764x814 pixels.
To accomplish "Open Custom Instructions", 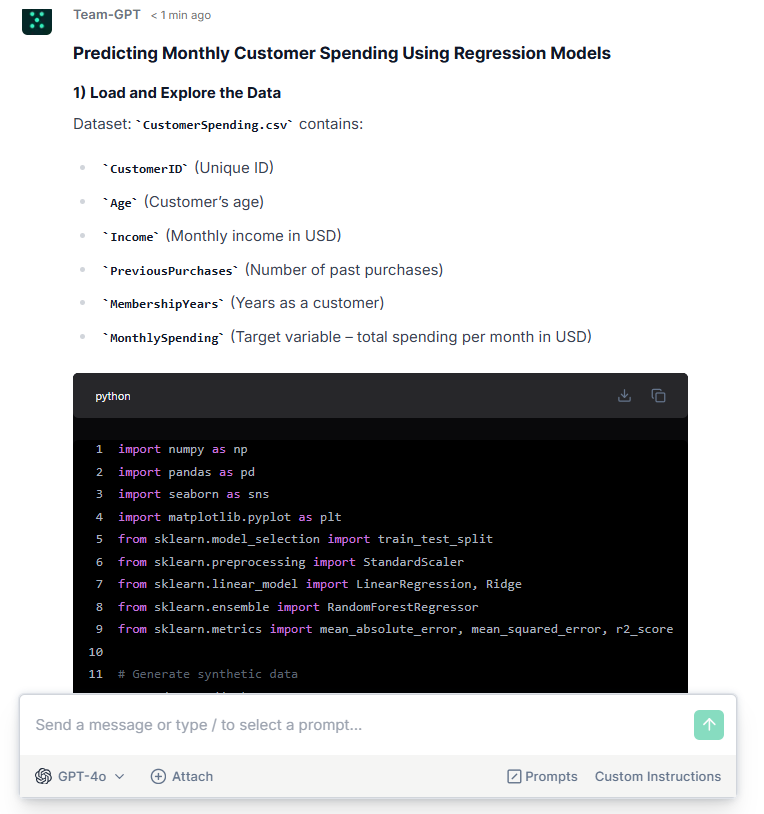I will point(658,776).
